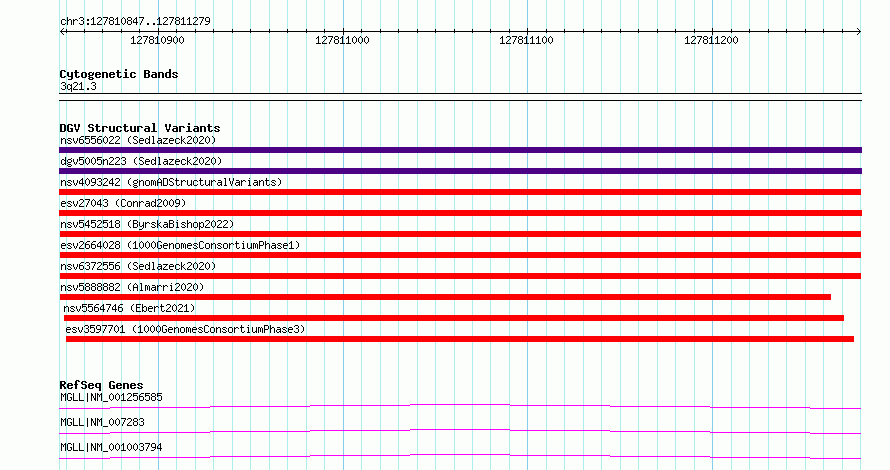Open variant label nsv4093242 (gnomADStructuralVariants)
The image size is (890, 470).
point(171,182)
